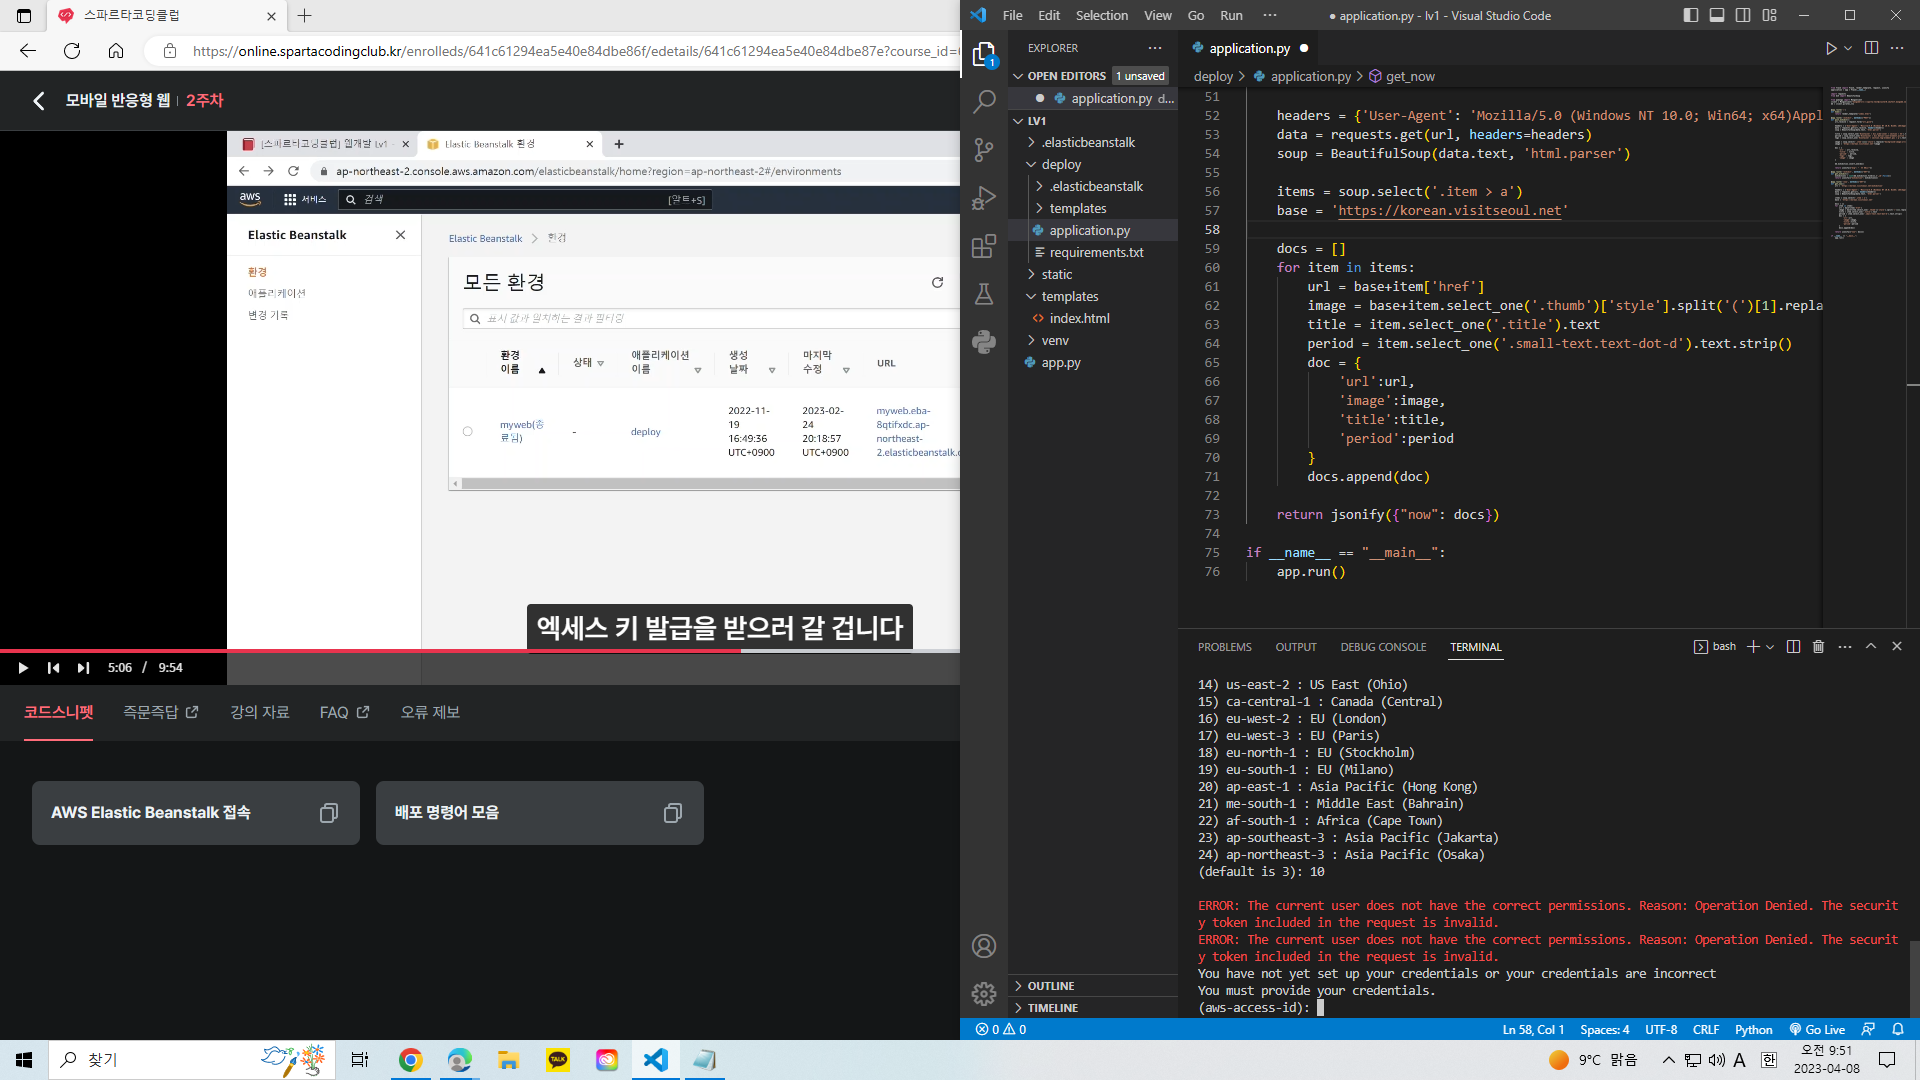Refresh the browser page

point(72,51)
